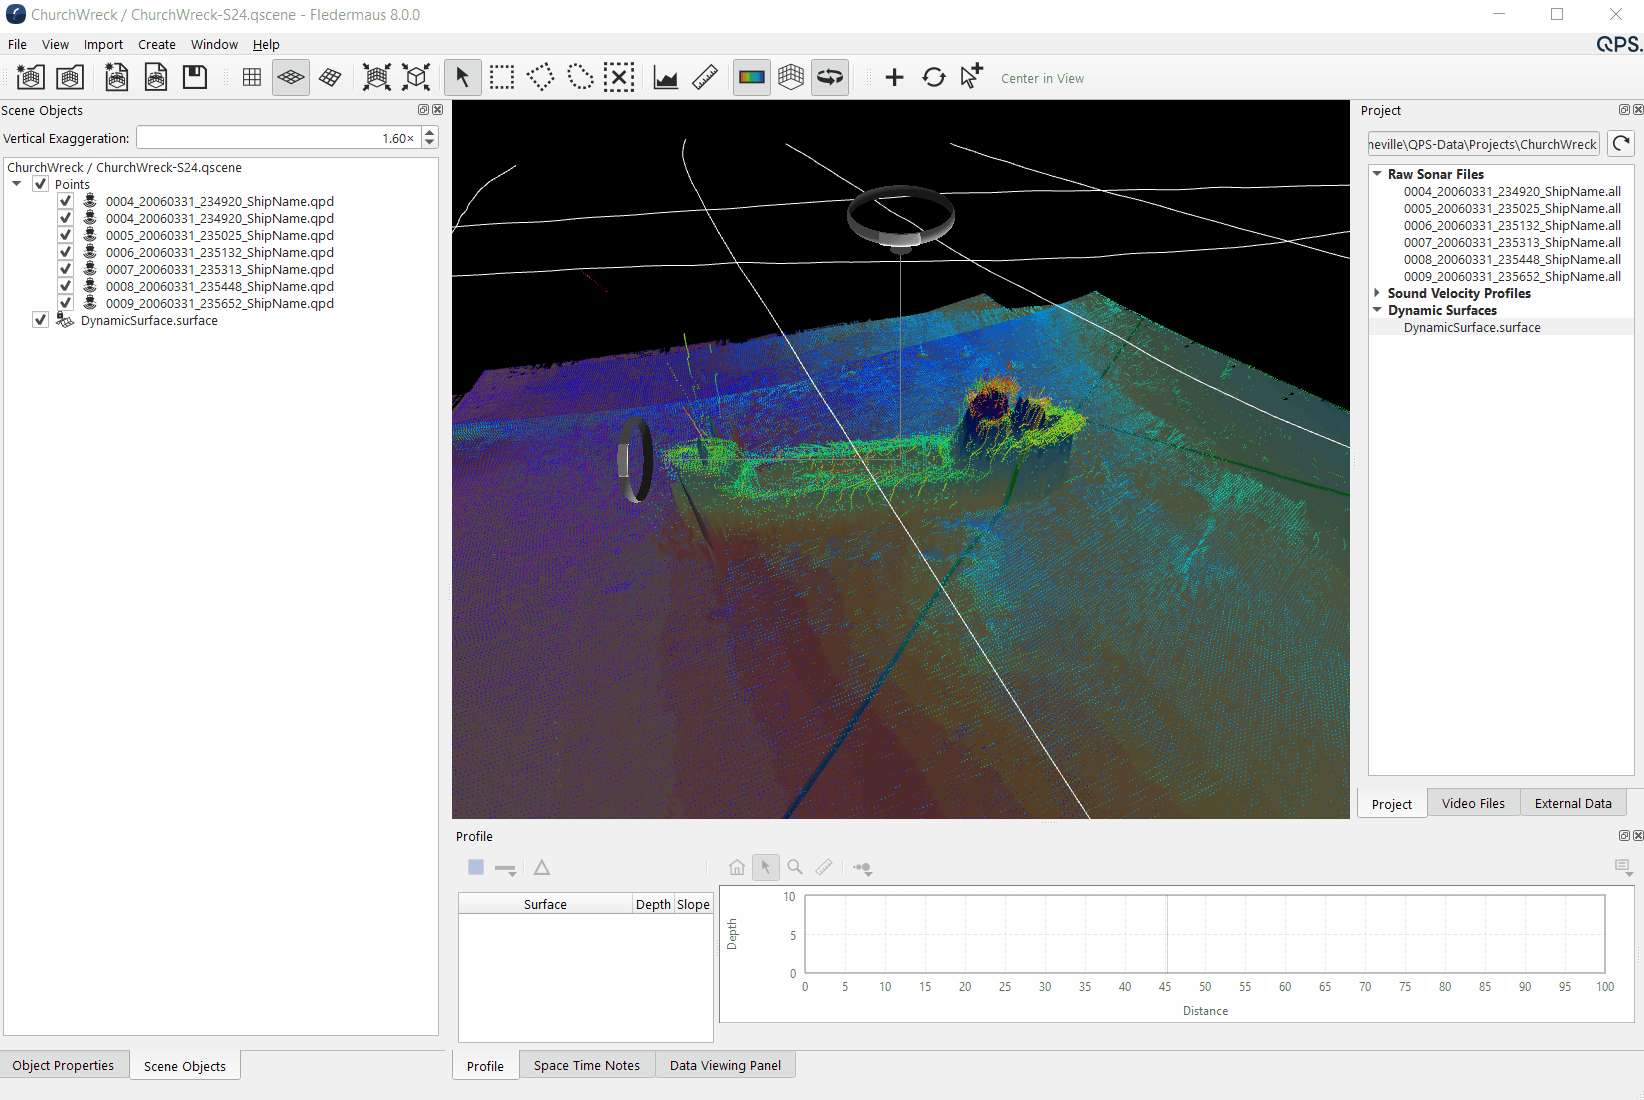The image size is (1644, 1100).
Task: Click the profile zoom magnifier icon
Action: [x=795, y=868]
